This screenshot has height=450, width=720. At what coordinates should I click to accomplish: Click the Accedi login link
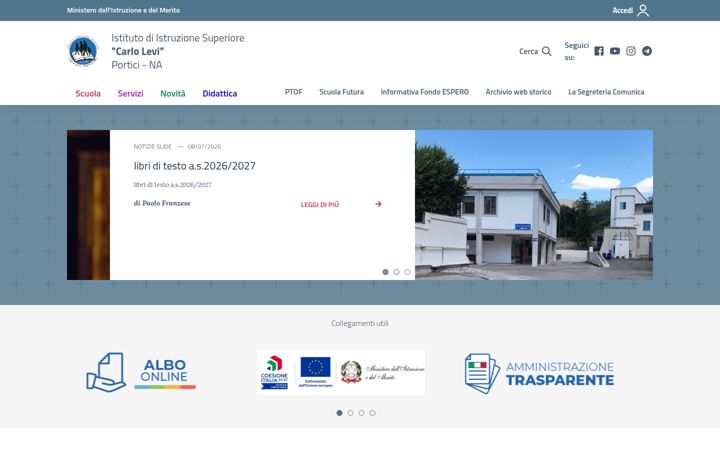[623, 10]
